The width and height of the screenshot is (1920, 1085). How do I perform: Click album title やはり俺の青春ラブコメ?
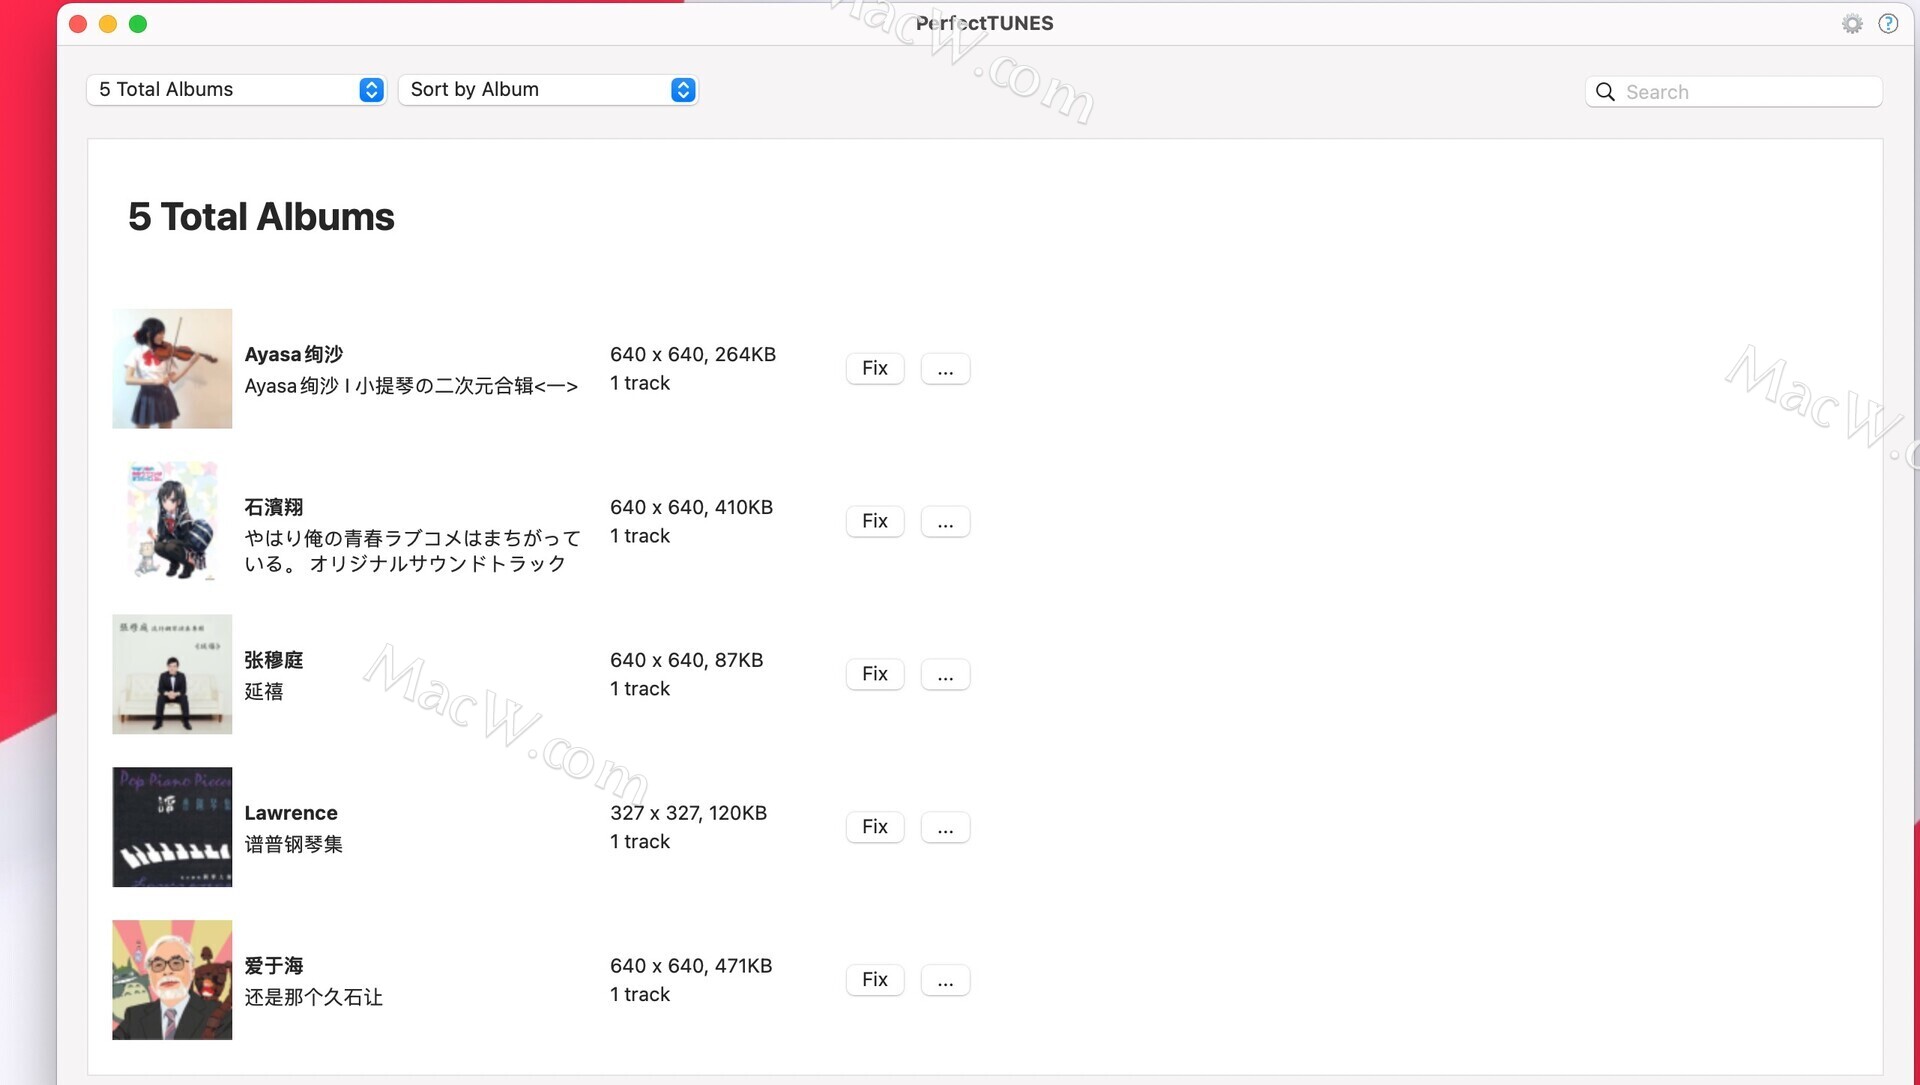coord(412,551)
